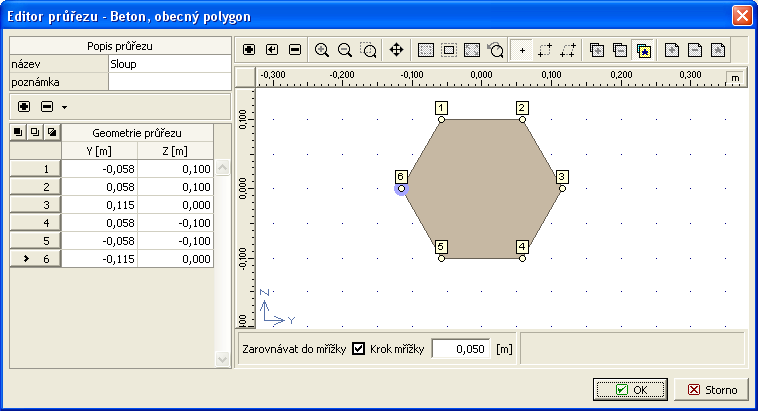This screenshot has width=758, height=411.
Task: Cancel with the Storno button
Action: tap(712, 390)
